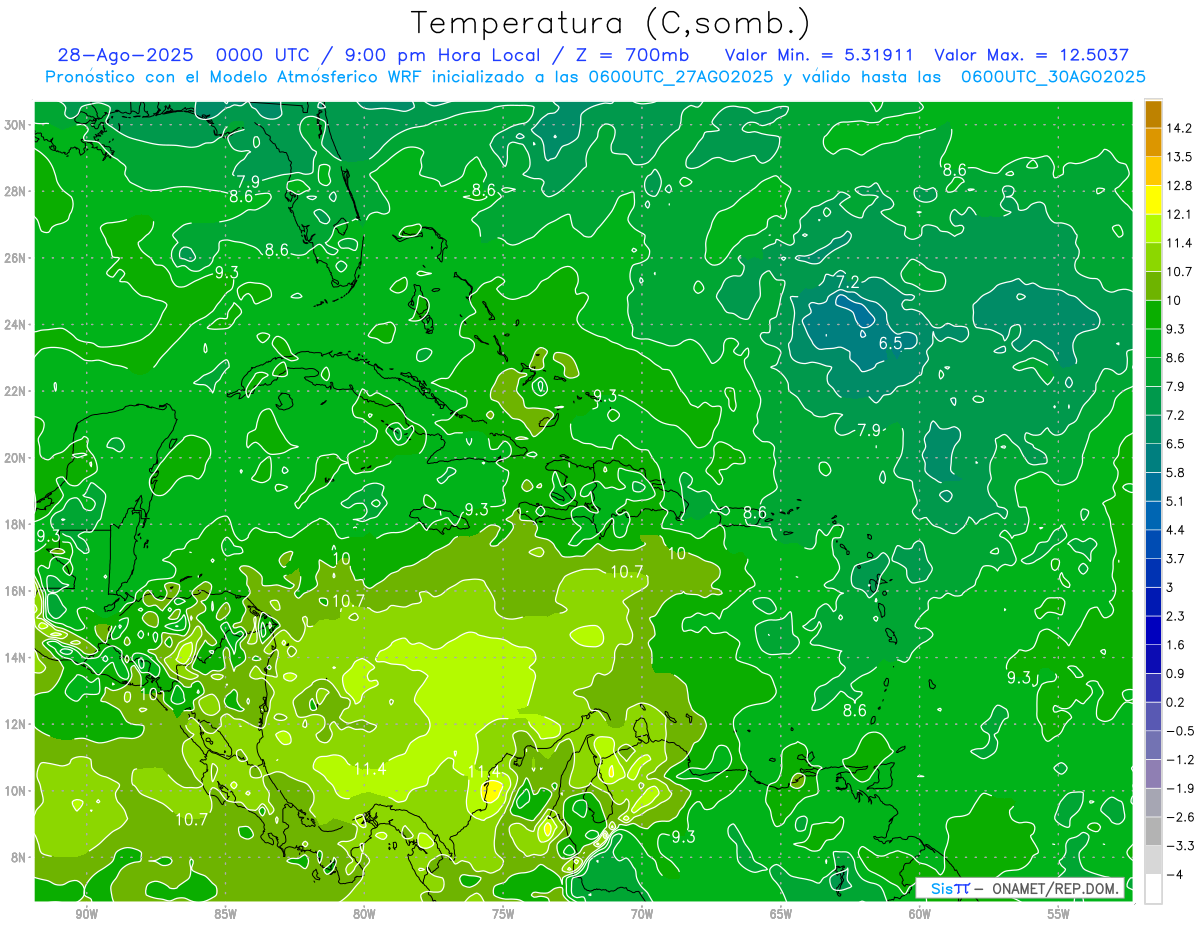
Task: Click the latitude axis label '12N'
Action: click(x=16, y=724)
